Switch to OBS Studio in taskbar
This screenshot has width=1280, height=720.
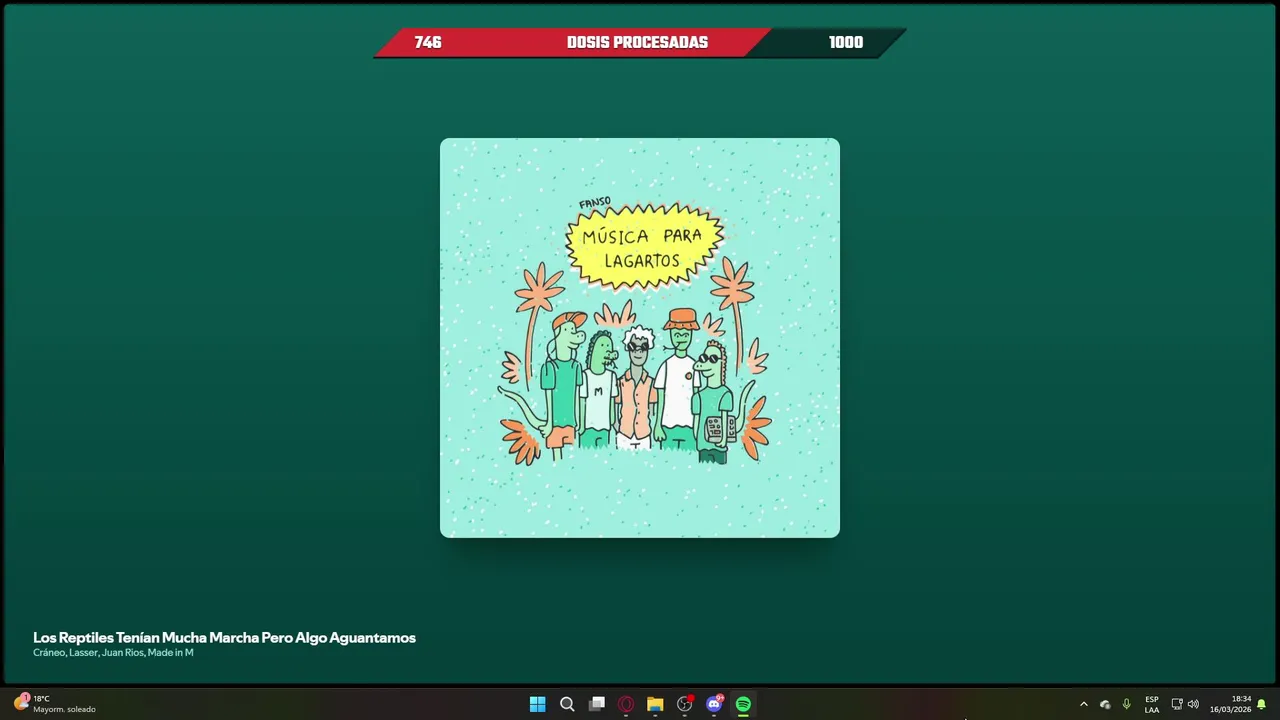pos(685,704)
